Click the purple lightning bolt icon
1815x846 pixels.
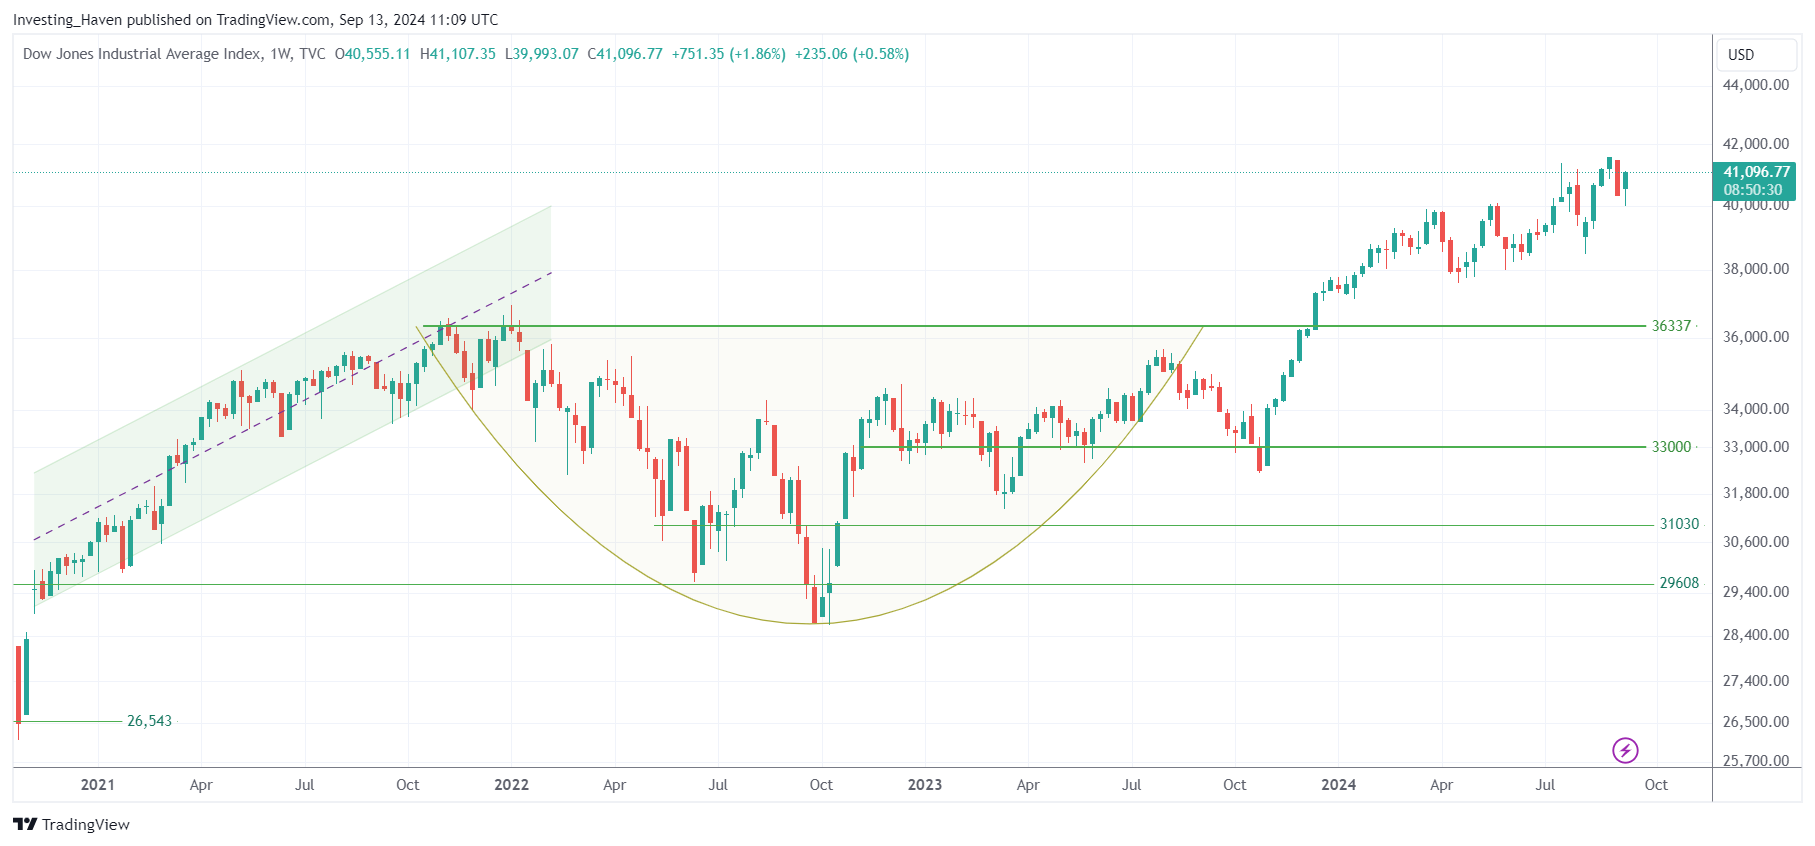(x=1625, y=750)
